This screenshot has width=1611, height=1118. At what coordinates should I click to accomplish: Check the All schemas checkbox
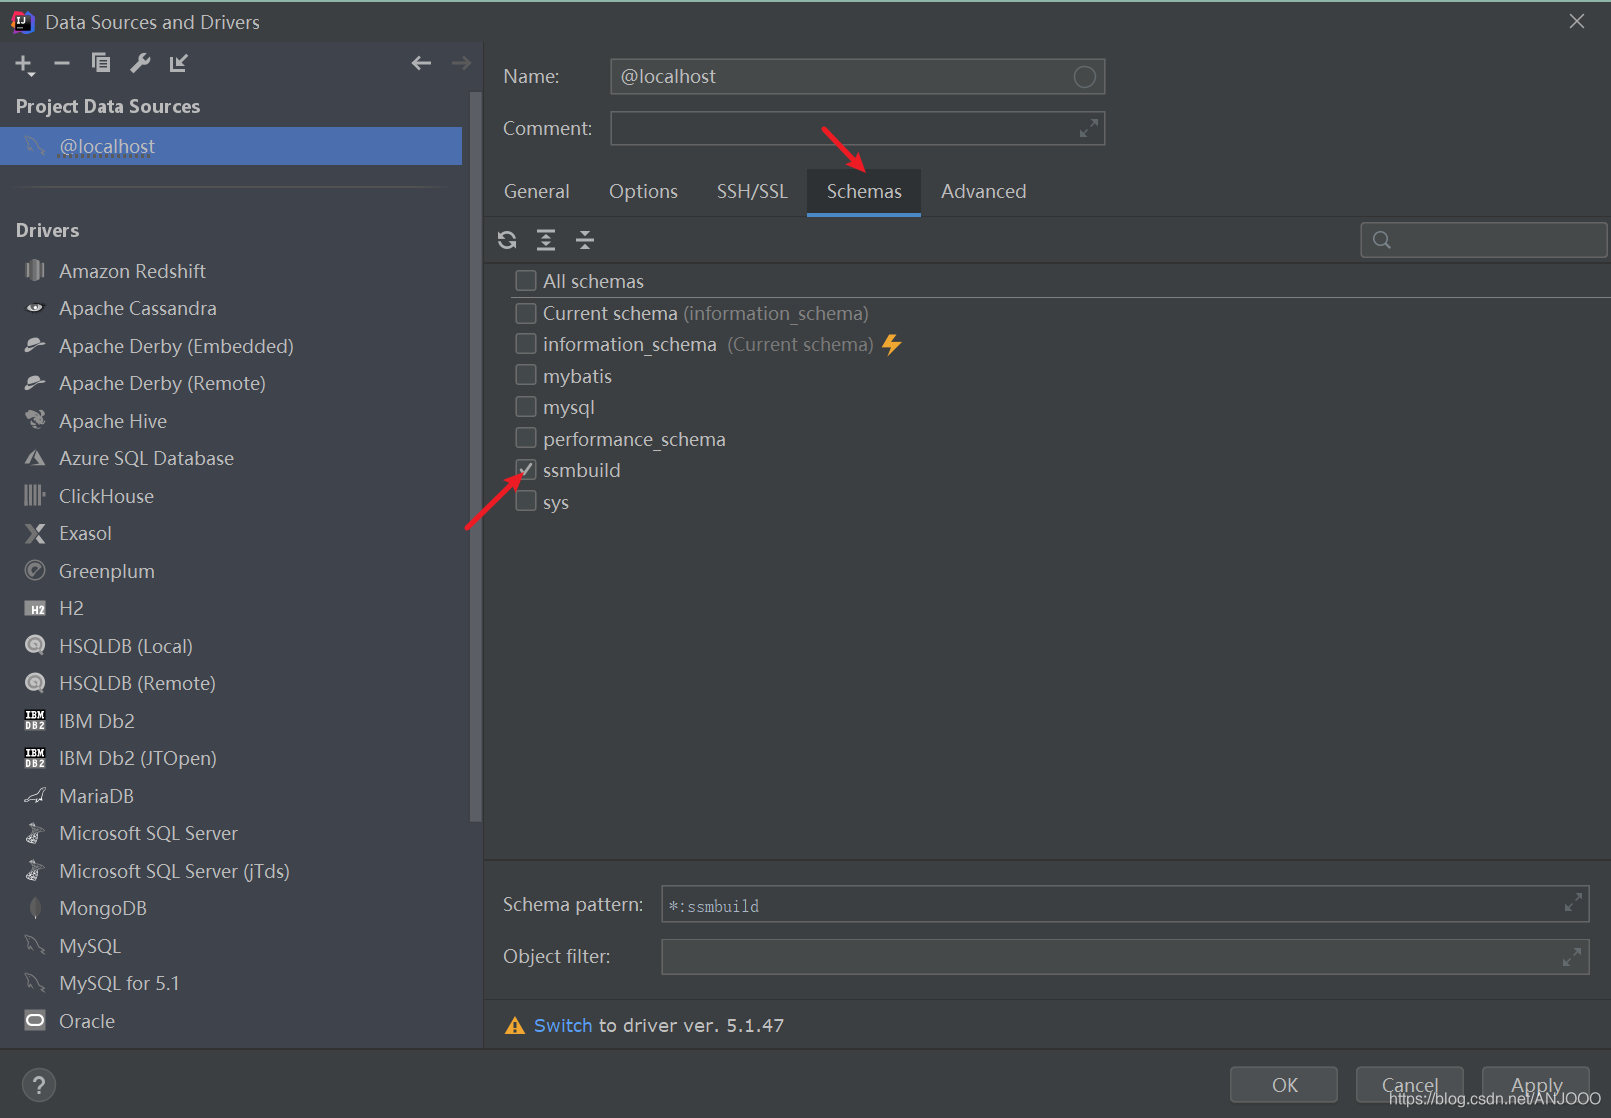pyautogui.click(x=526, y=280)
